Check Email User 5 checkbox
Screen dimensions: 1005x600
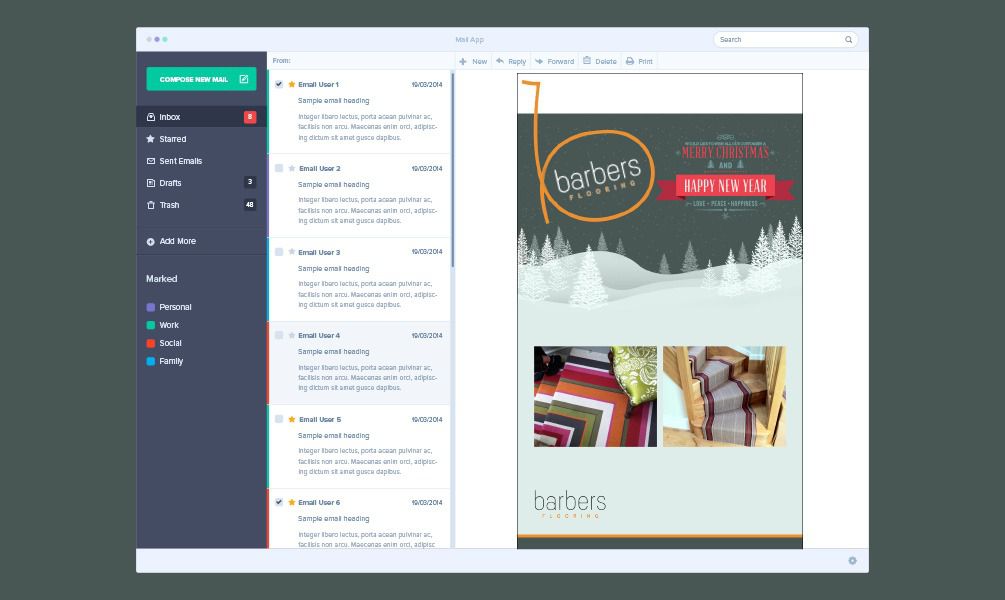click(279, 419)
